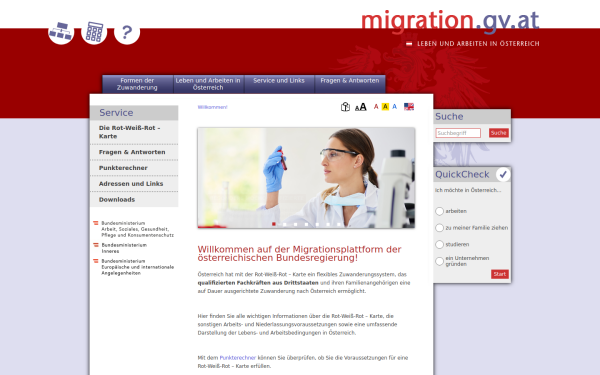The height and width of the screenshot is (375, 600).
Task: Select the blue A contrast option
Action: pos(395,107)
